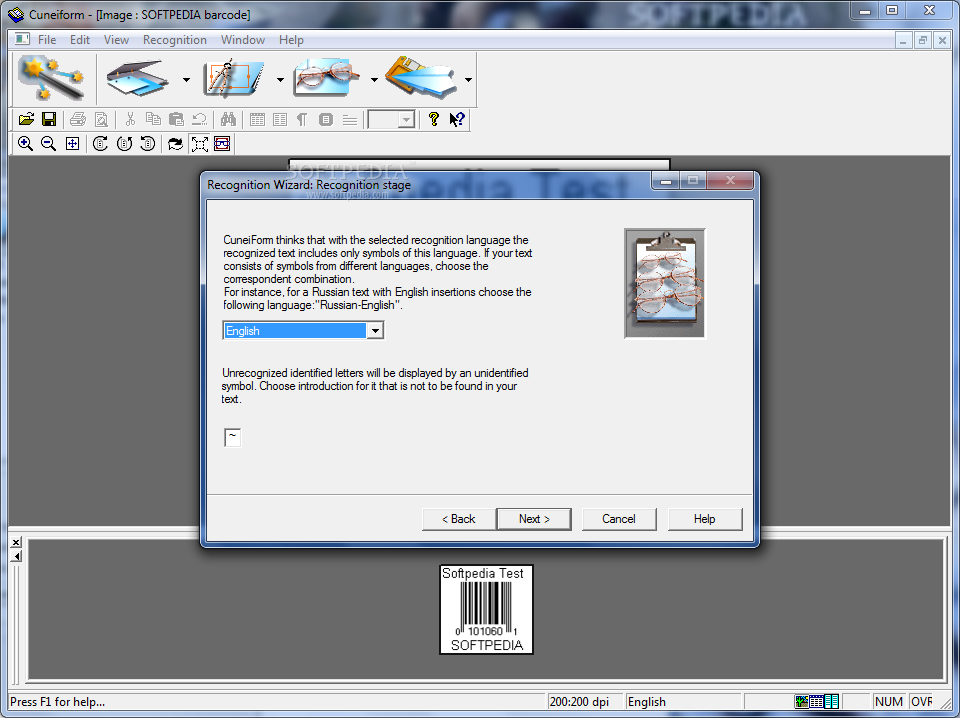Image resolution: width=960 pixels, height=718 pixels.
Task: Click the scissors Cut icon
Action: [130, 119]
